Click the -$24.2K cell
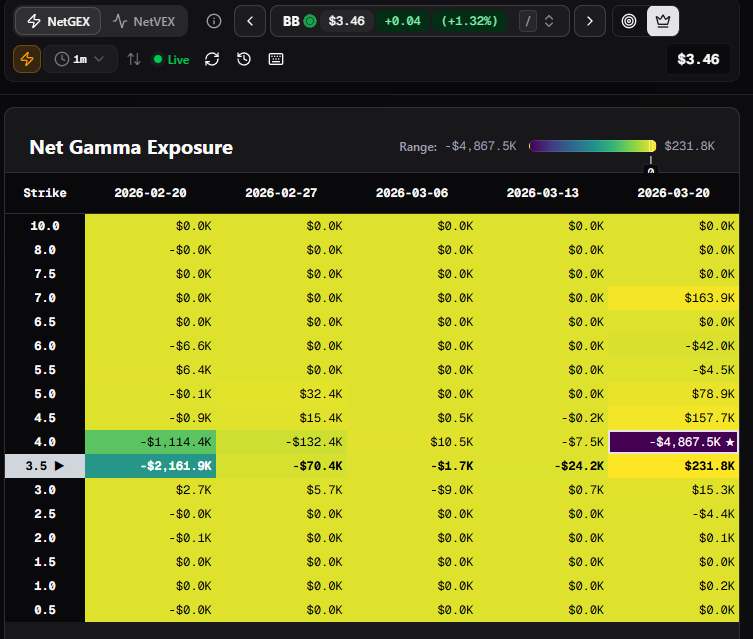This screenshot has width=753, height=639. click(543, 466)
